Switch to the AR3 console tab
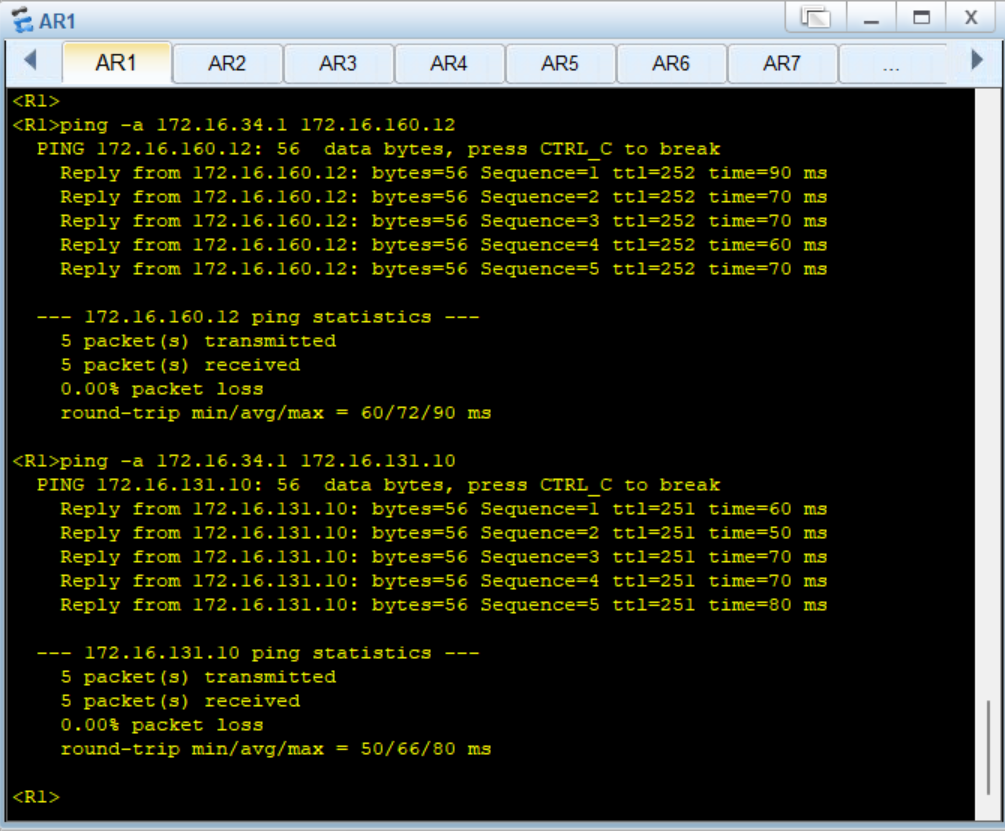 click(338, 61)
